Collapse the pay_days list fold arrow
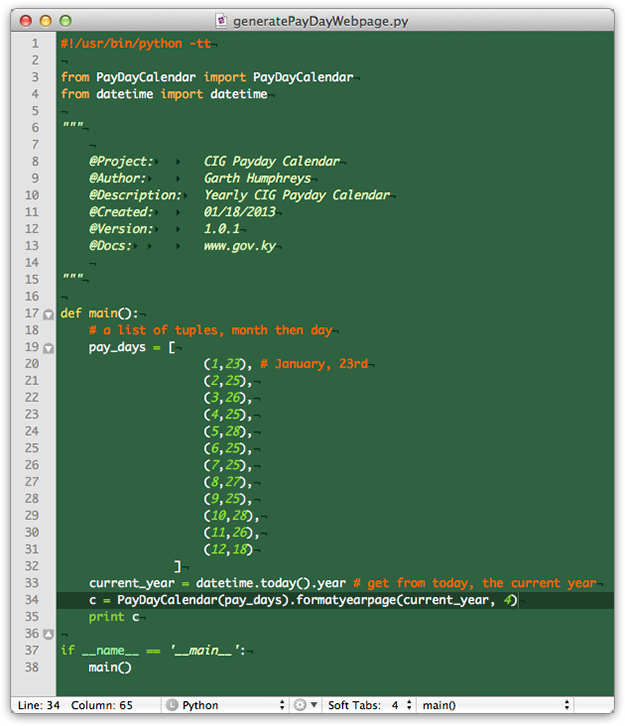 (x=49, y=349)
